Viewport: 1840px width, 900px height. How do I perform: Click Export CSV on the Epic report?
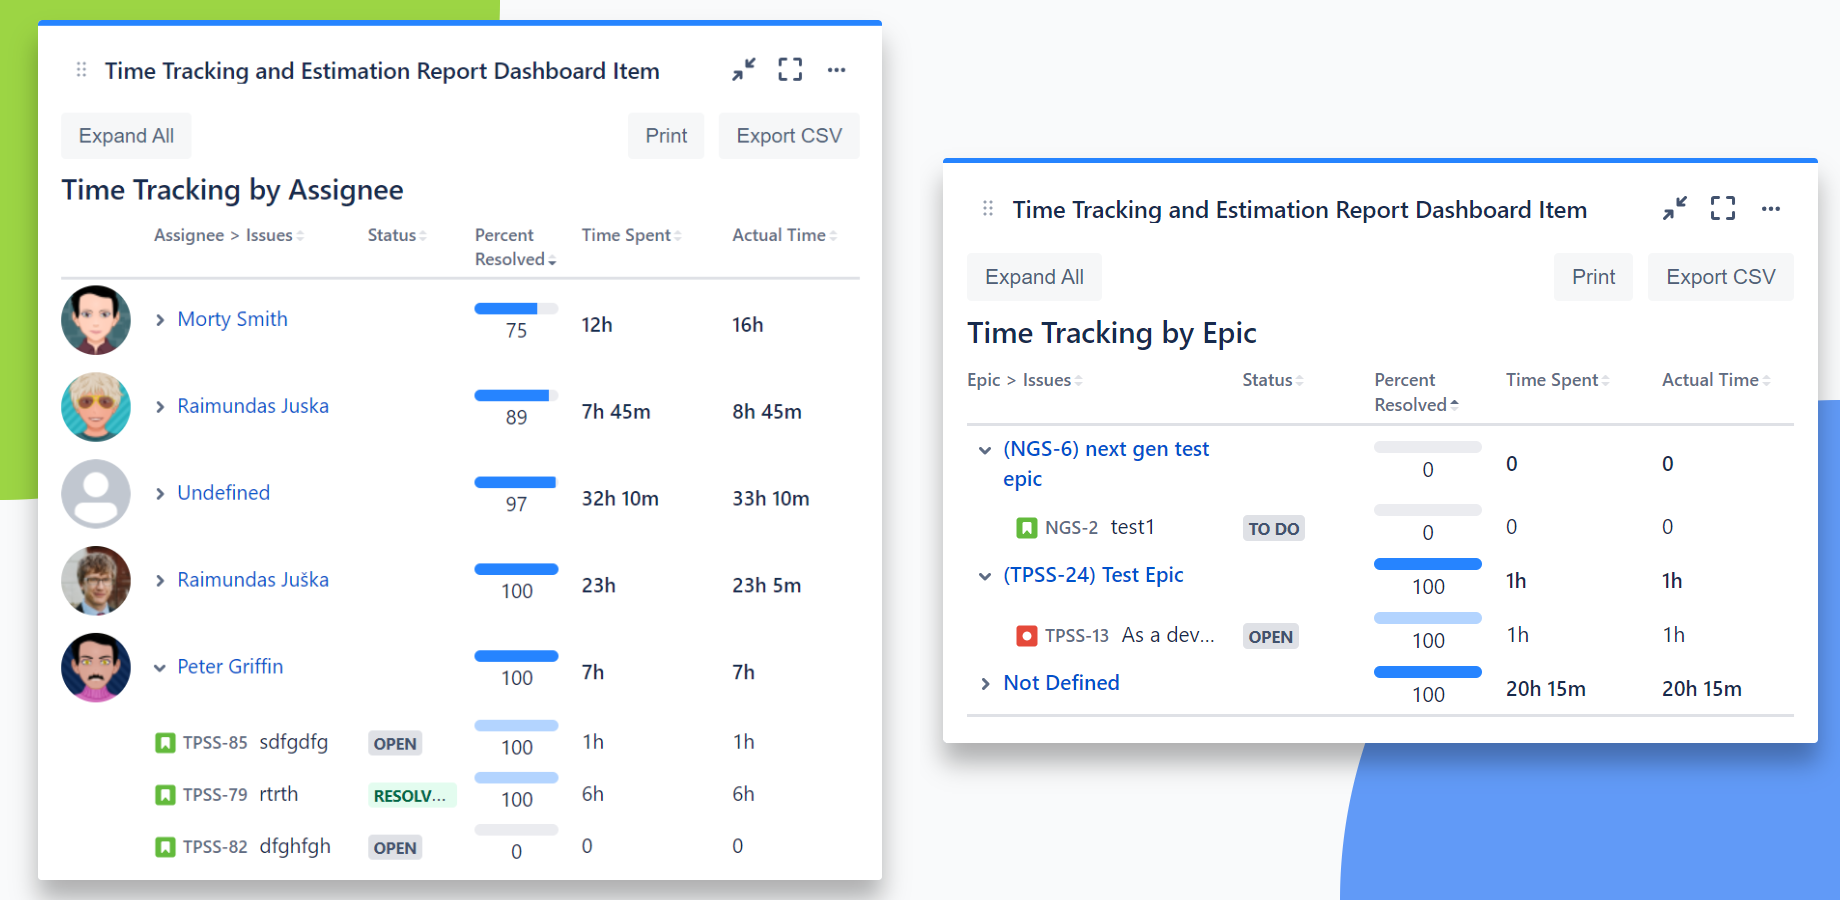(x=1720, y=277)
